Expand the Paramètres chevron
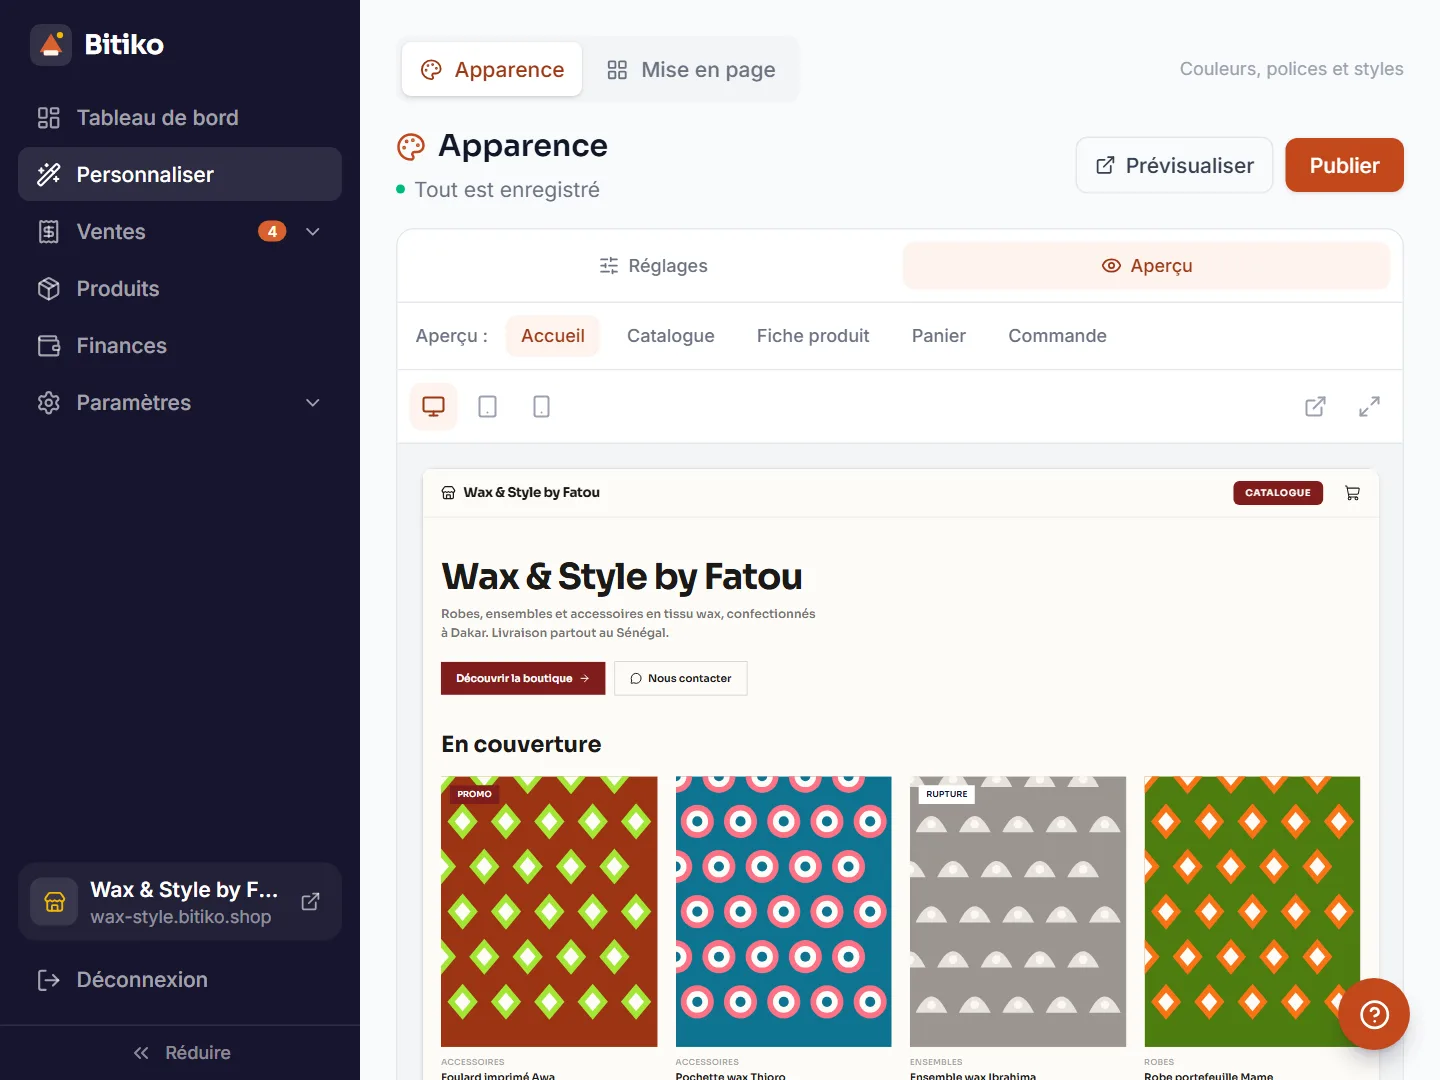This screenshot has width=1440, height=1080. point(313,403)
